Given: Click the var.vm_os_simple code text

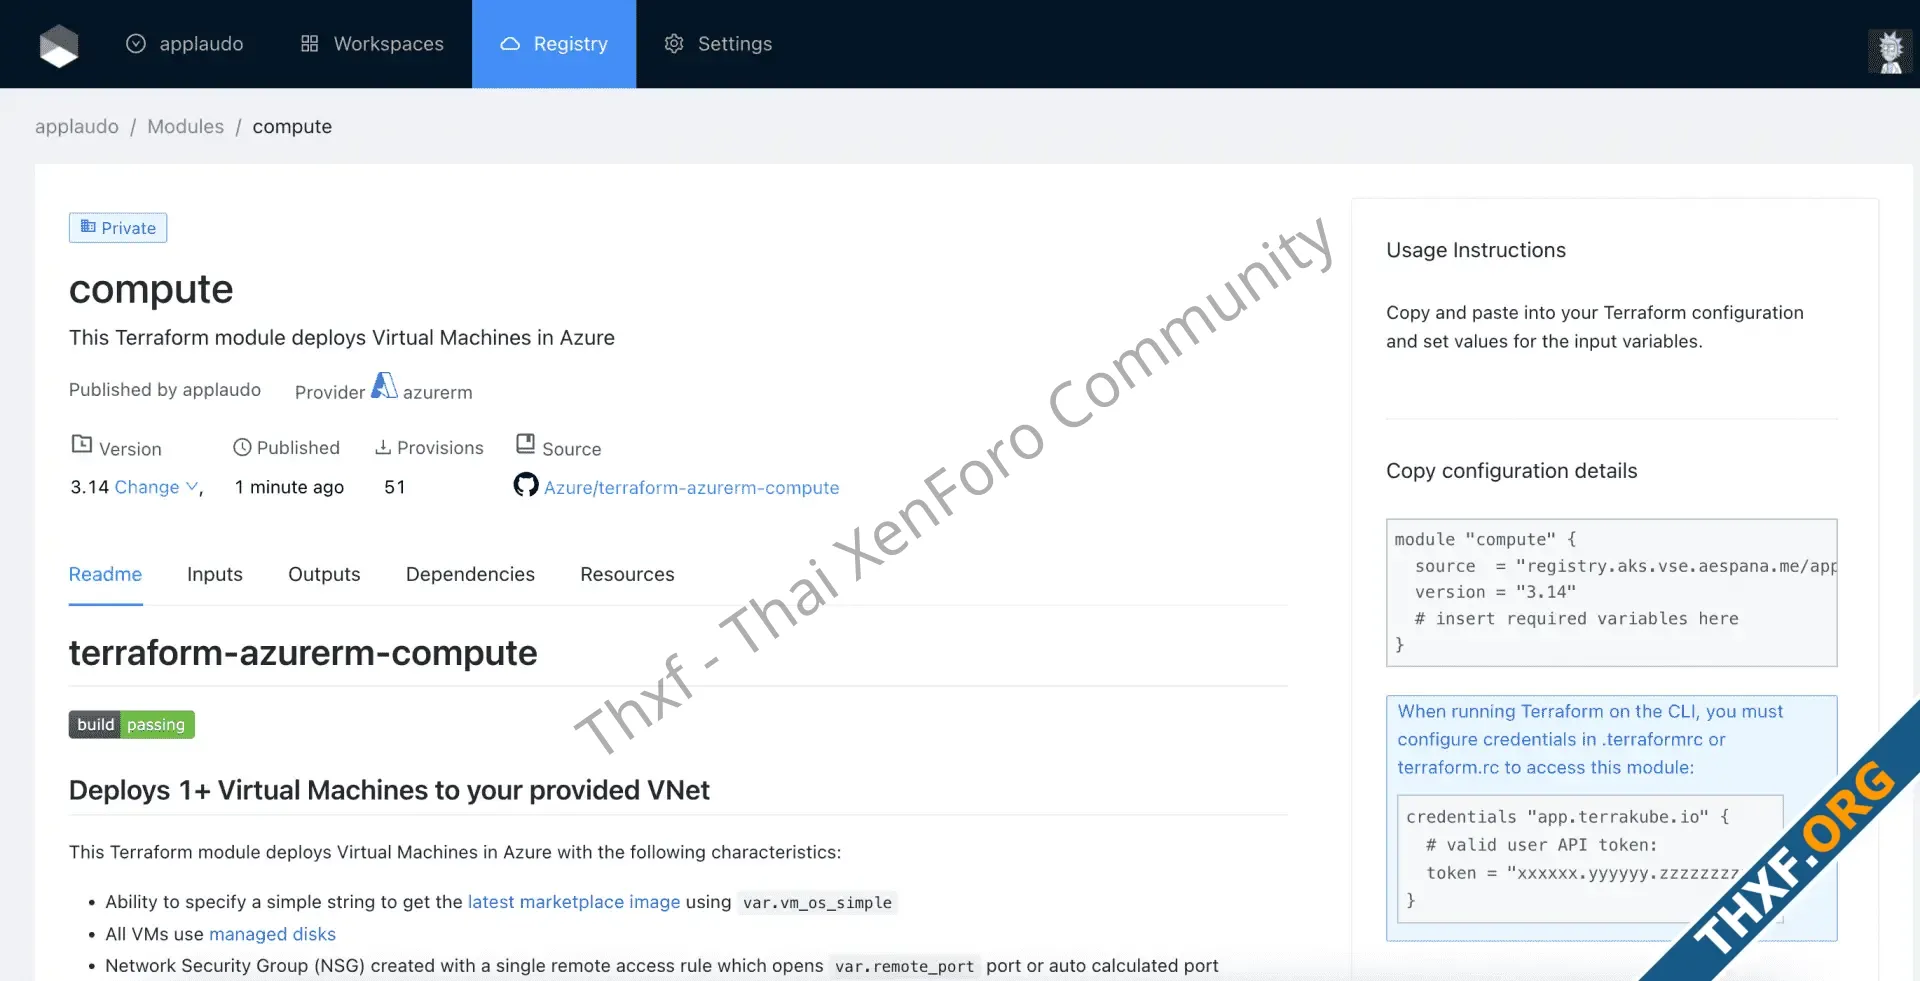Looking at the screenshot, I should tap(817, 903).
